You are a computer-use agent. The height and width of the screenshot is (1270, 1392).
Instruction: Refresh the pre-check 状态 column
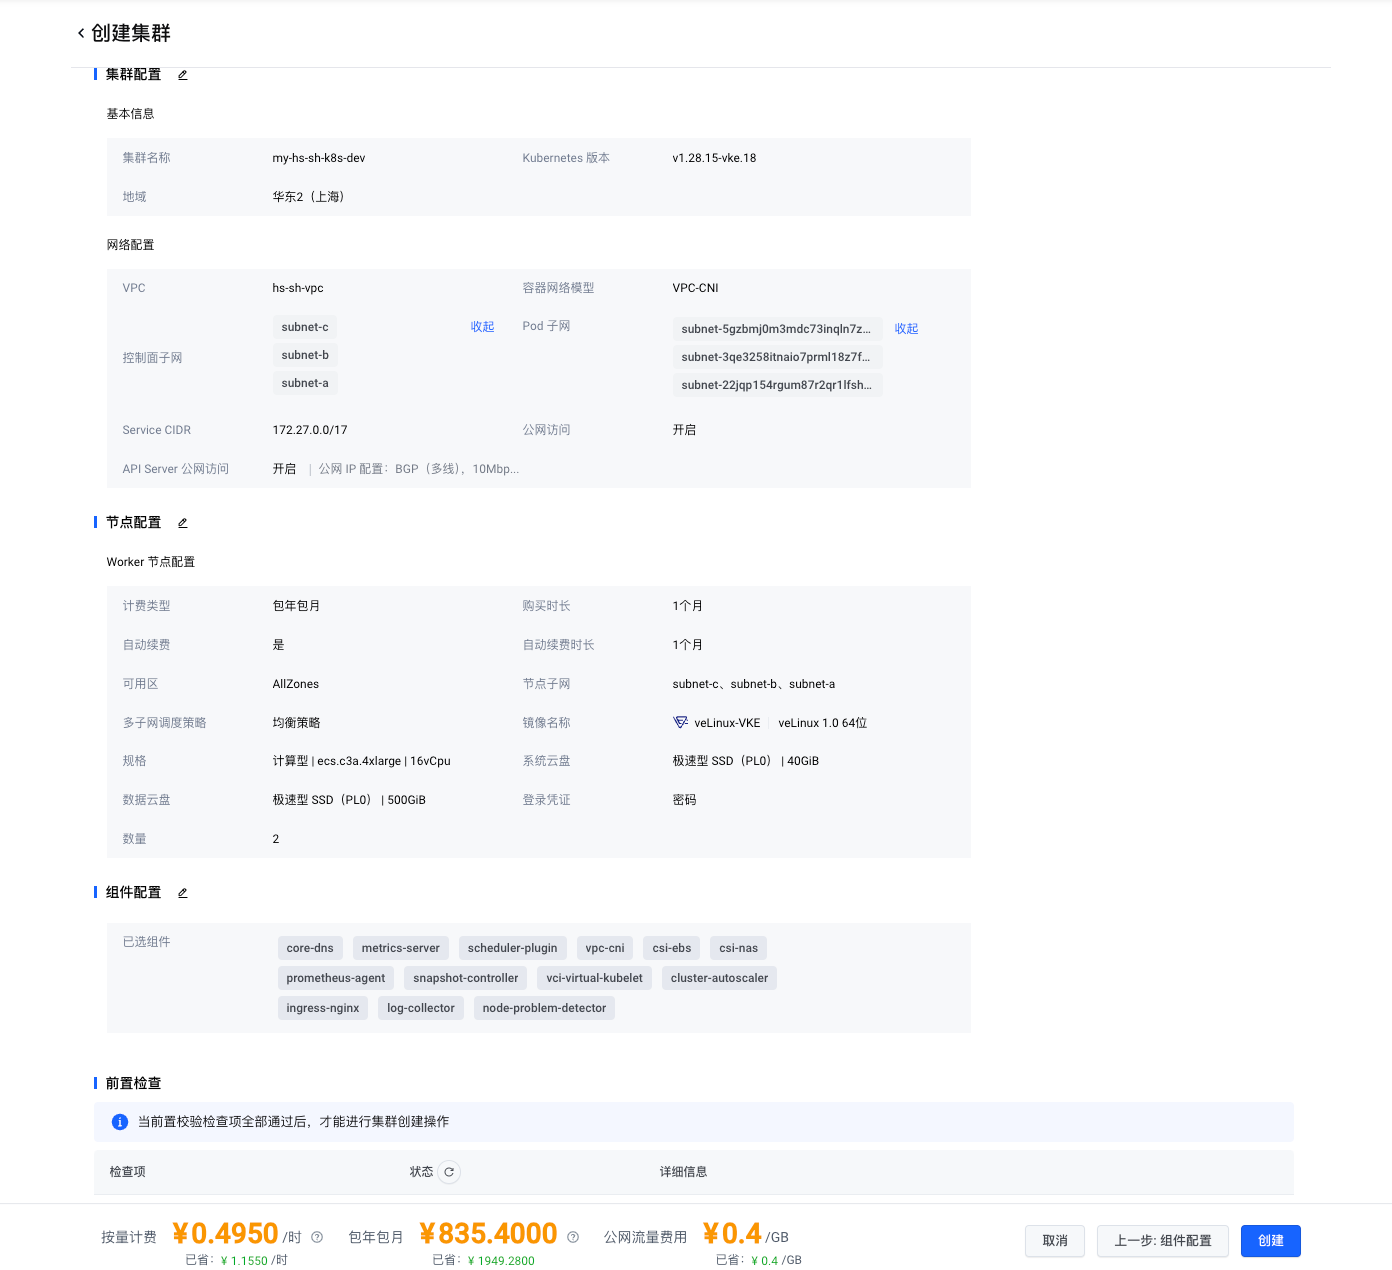pos(449,1172)
